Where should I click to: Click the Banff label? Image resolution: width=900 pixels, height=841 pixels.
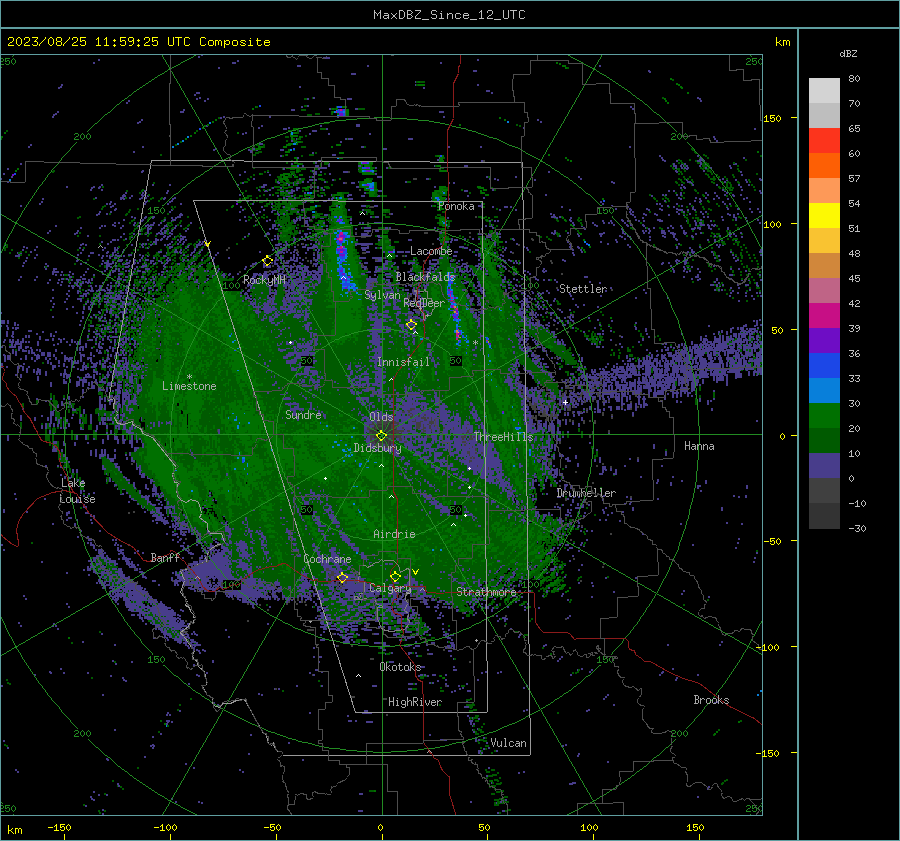pos(165,557)
